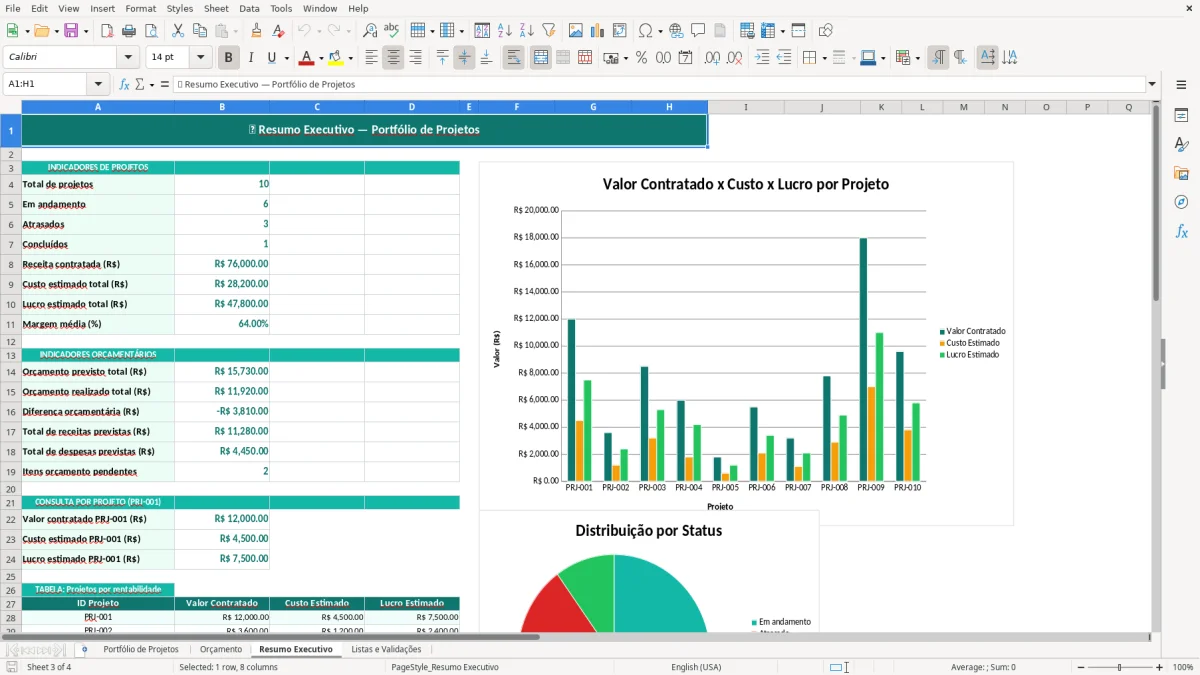Image resolution: width=1200 pixels, height=675 pixels.
Task: Click the formula input line
Action: point(658,84)
